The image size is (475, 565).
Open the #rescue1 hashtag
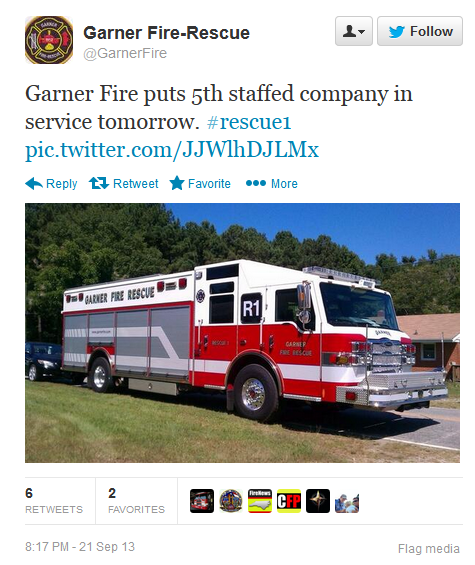pyautogui.click(x=249, y=122)
